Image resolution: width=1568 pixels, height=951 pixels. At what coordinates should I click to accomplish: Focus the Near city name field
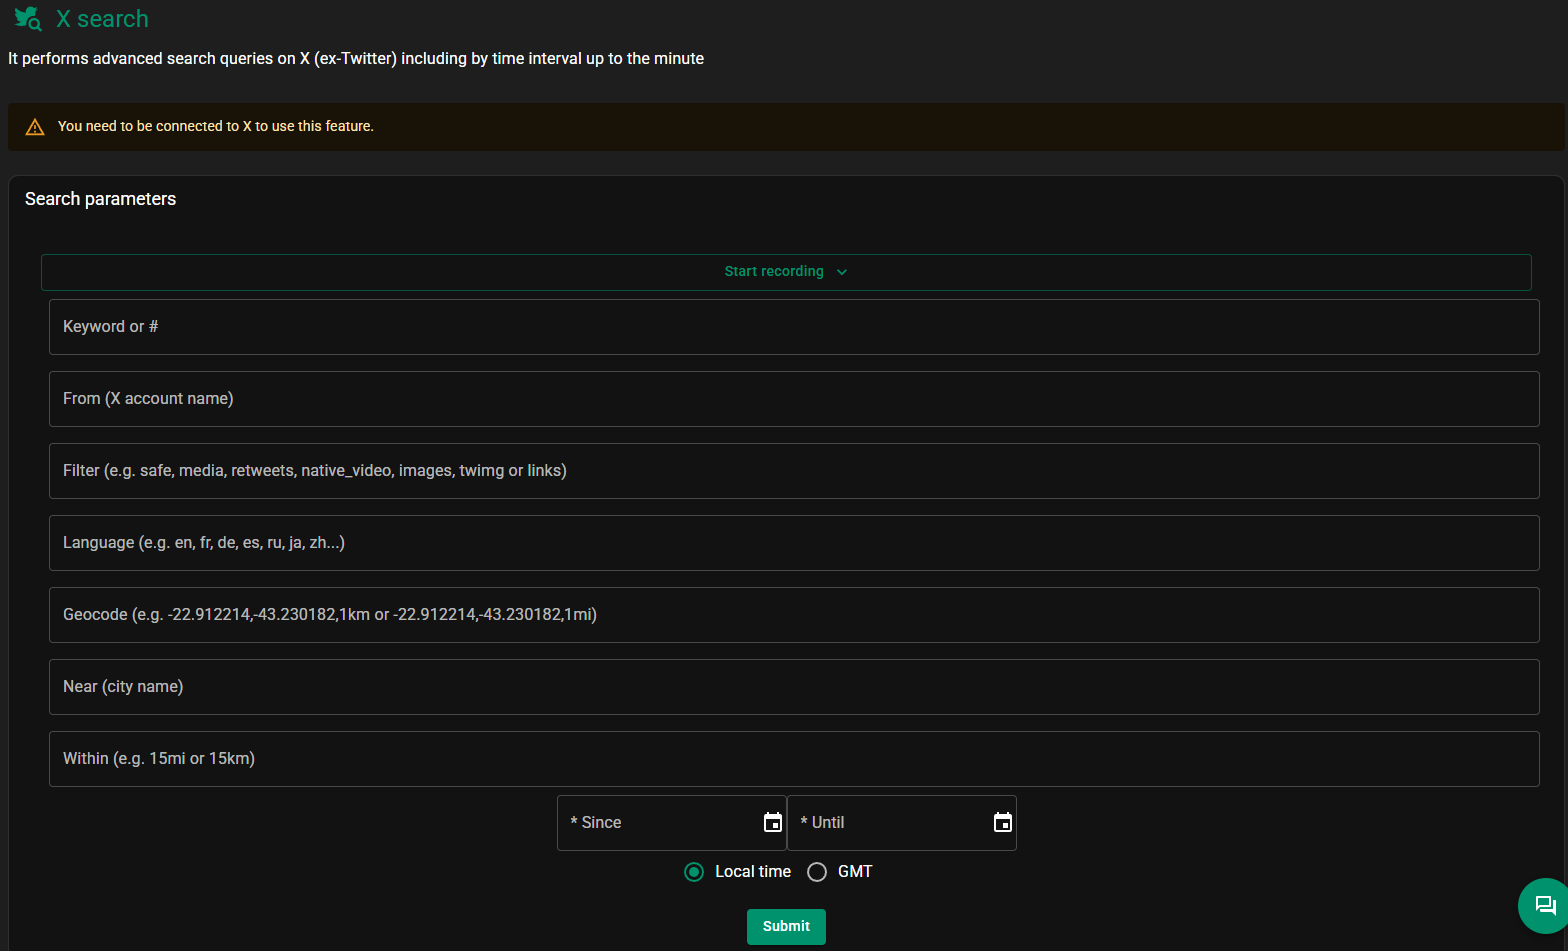coord(793,687)
